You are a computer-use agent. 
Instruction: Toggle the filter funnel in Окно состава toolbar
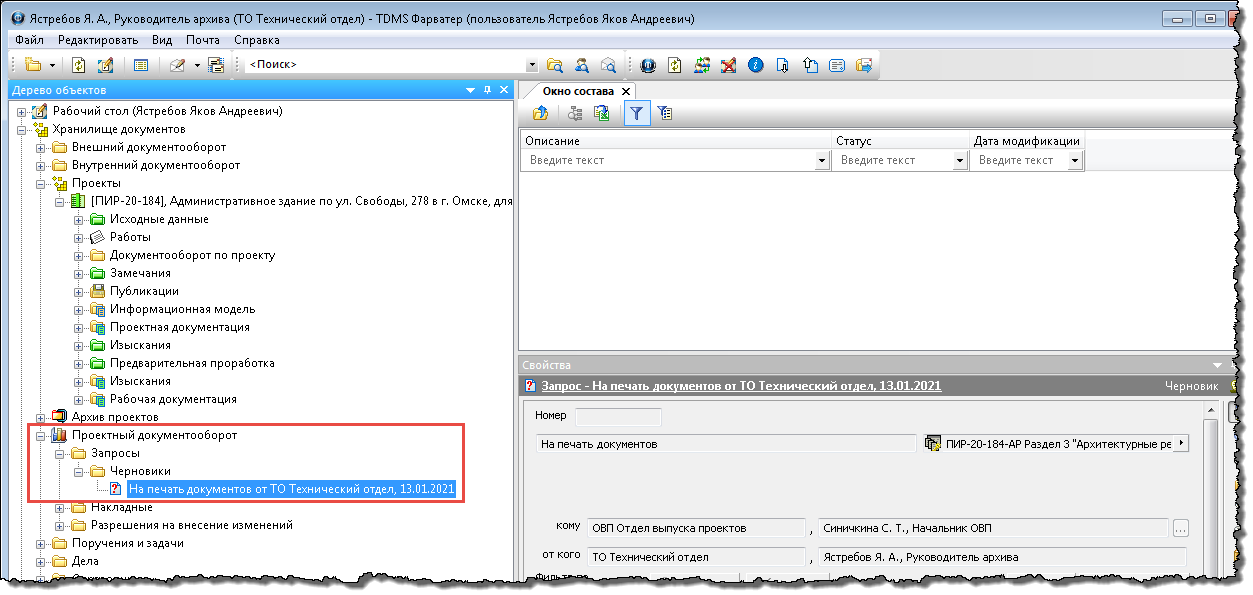tap(635, 114)
